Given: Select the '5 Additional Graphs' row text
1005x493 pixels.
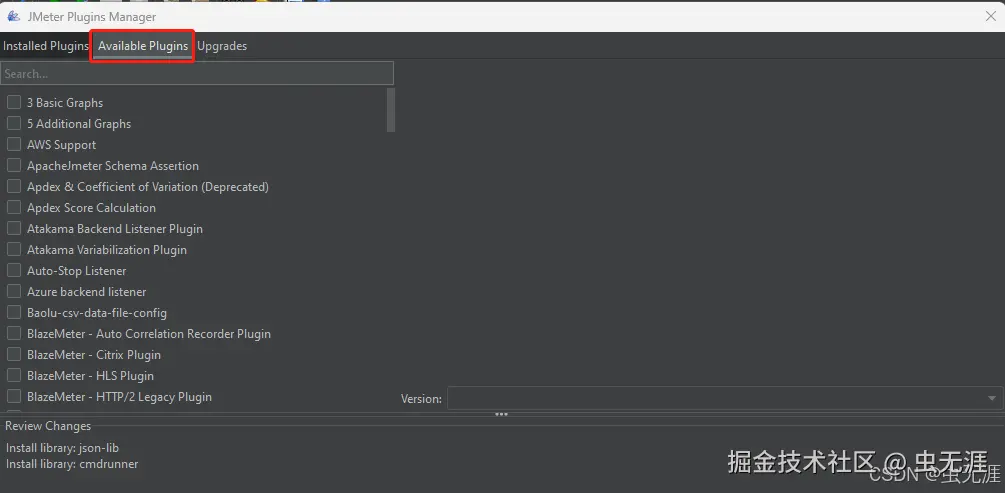Looking at the screenshot, I should 79,124.
